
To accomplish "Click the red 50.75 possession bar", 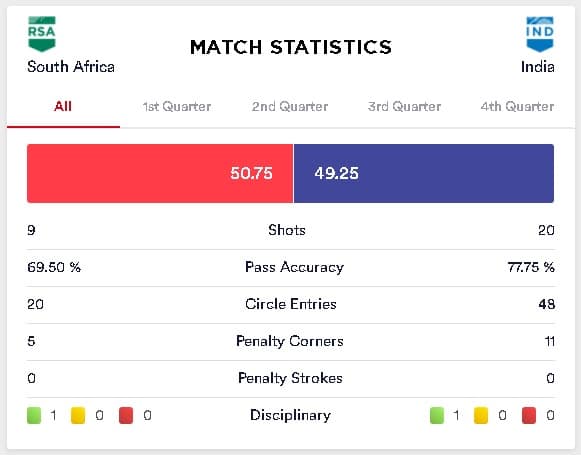I will (x=160, y=173).
